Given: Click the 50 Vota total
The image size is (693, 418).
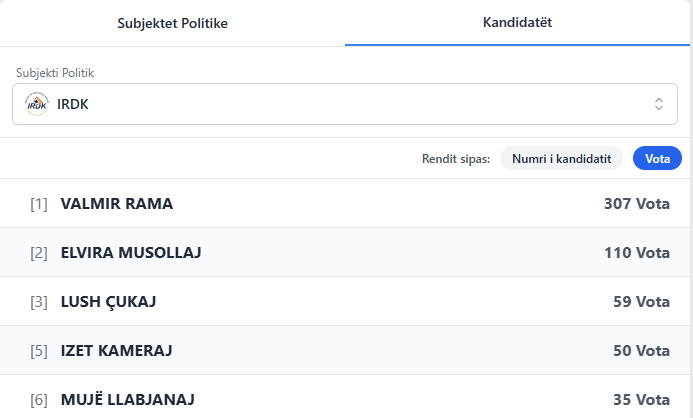Looking at the screenshot, I should pos(641,351).
